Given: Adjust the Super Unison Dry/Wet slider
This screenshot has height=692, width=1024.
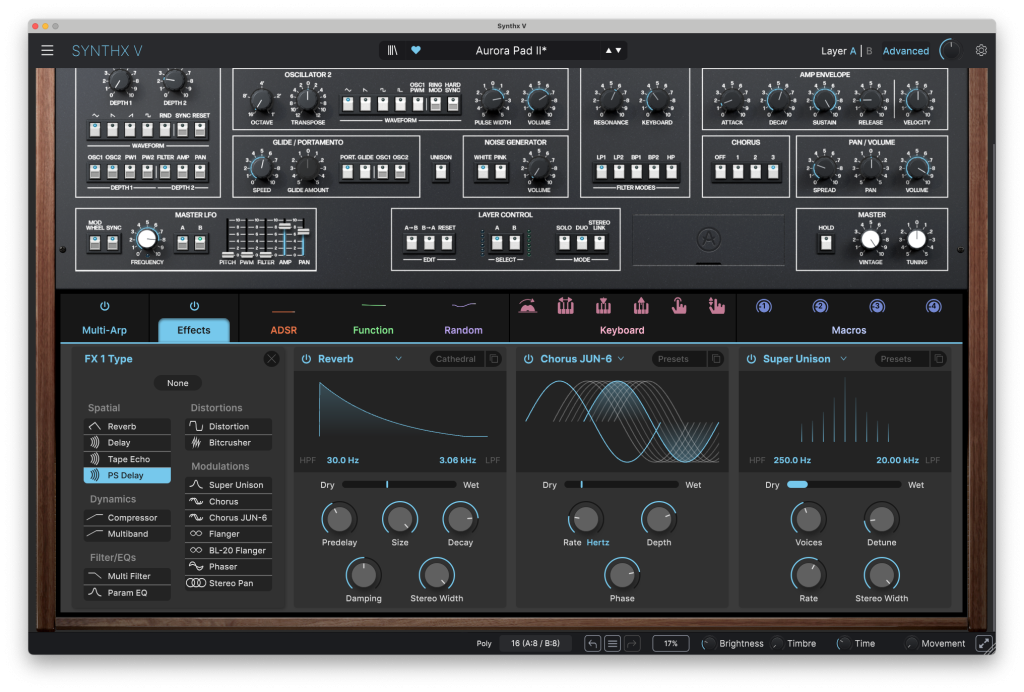Looking at the screenshot, I should coord(844,485).
